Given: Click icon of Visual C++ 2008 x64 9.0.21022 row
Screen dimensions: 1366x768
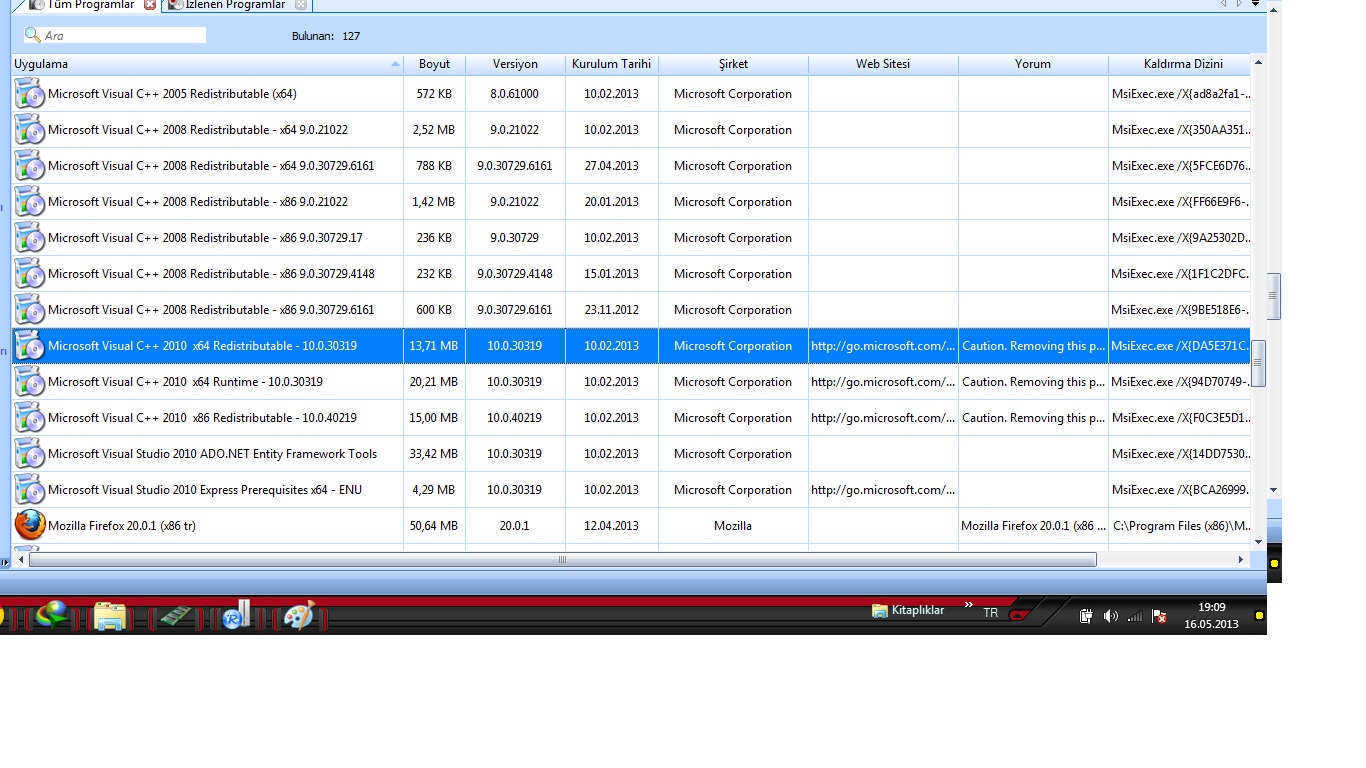Looking at the screenshot, I should 30,130.
